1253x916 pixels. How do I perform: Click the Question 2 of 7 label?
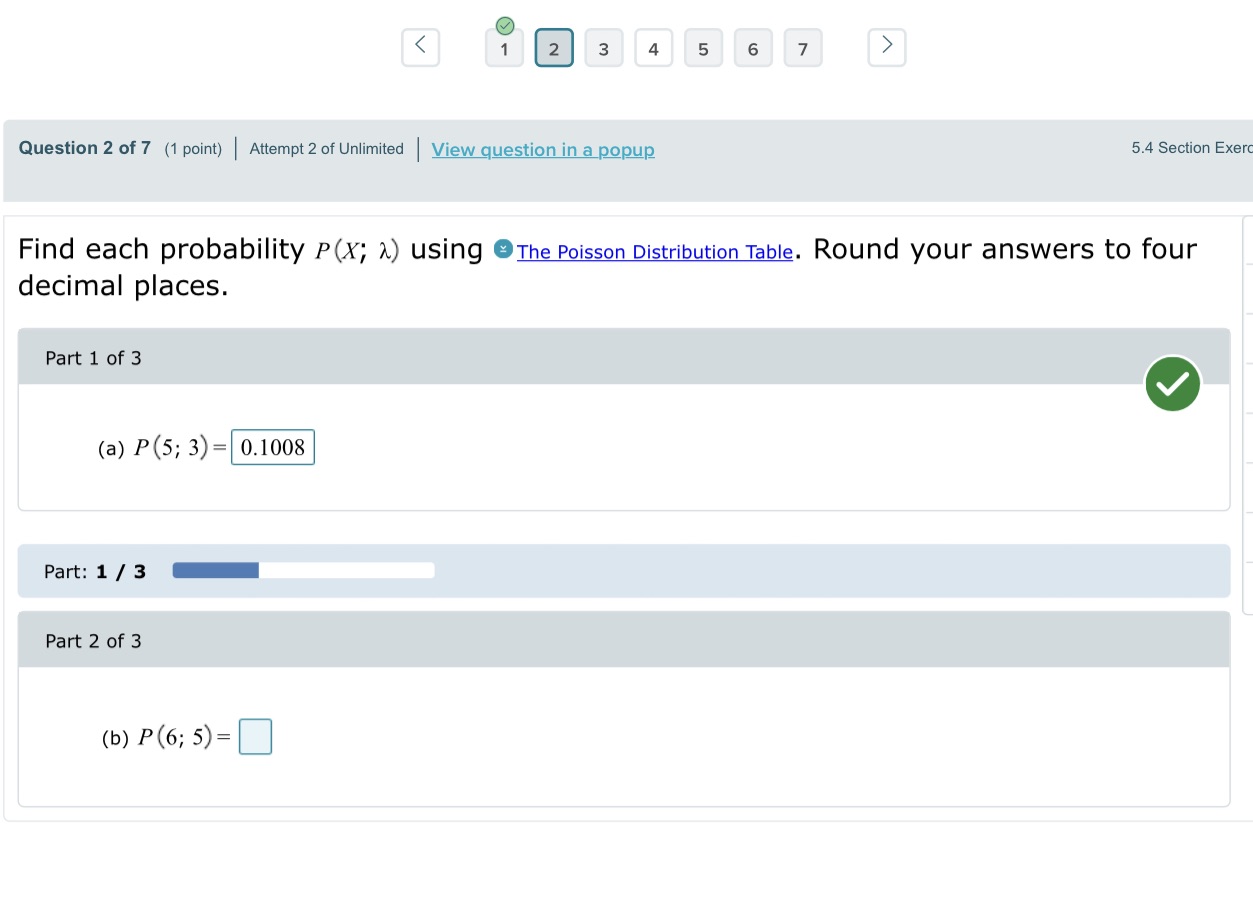coord(85,148)
